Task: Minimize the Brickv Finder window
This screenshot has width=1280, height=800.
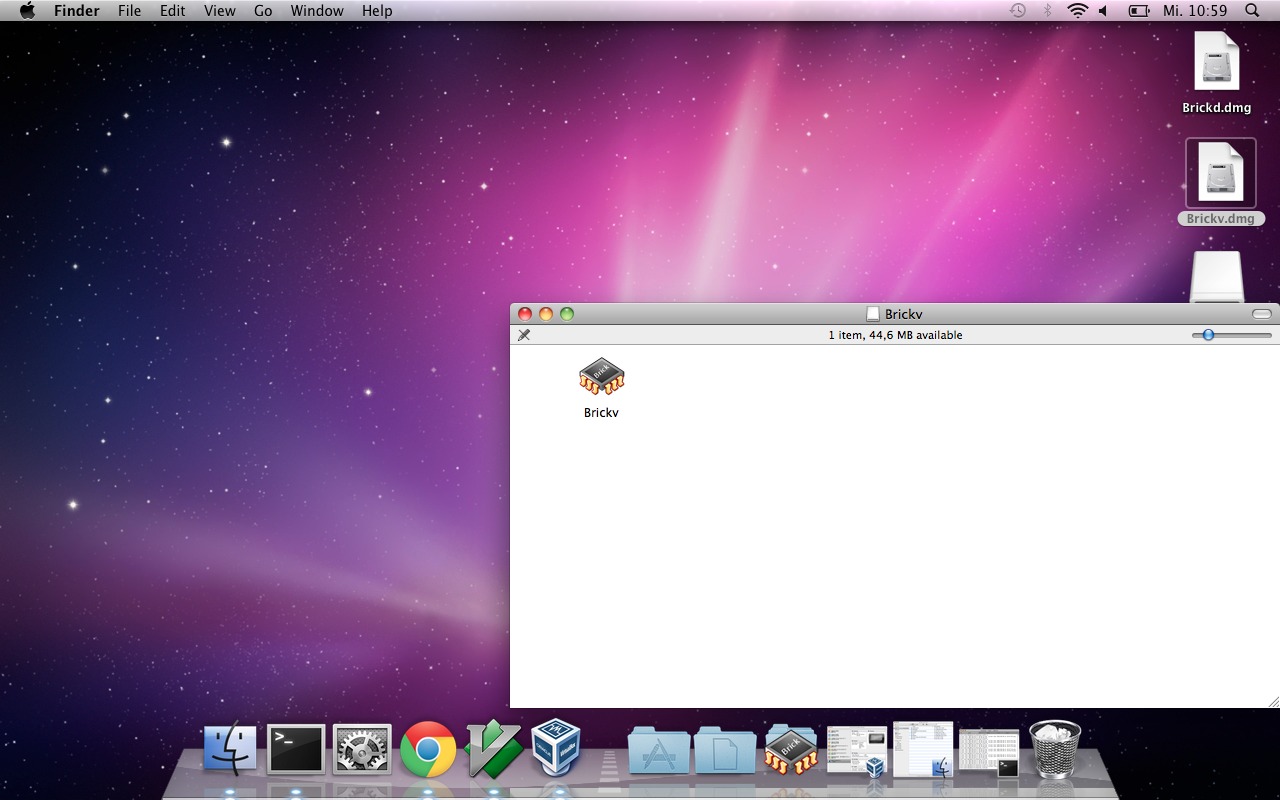Action: 546,314
